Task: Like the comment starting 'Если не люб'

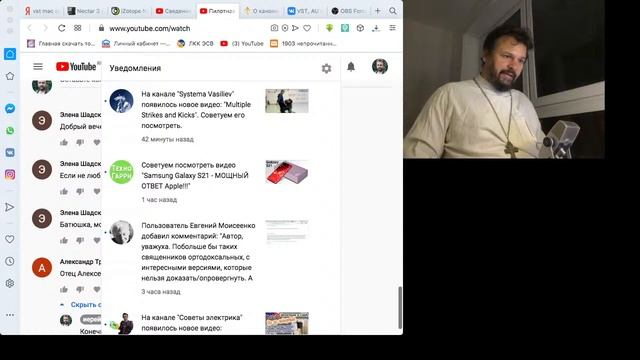Action: (x=64, y=191)
